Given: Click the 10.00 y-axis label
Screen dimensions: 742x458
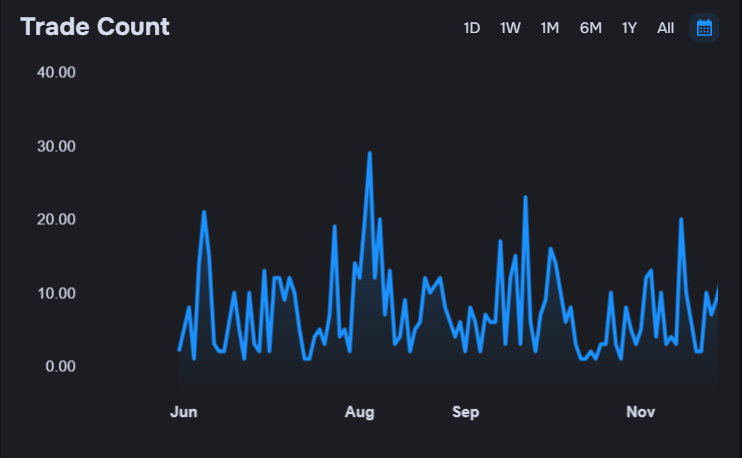Looking at the screenshot, I should pos(56,293).
